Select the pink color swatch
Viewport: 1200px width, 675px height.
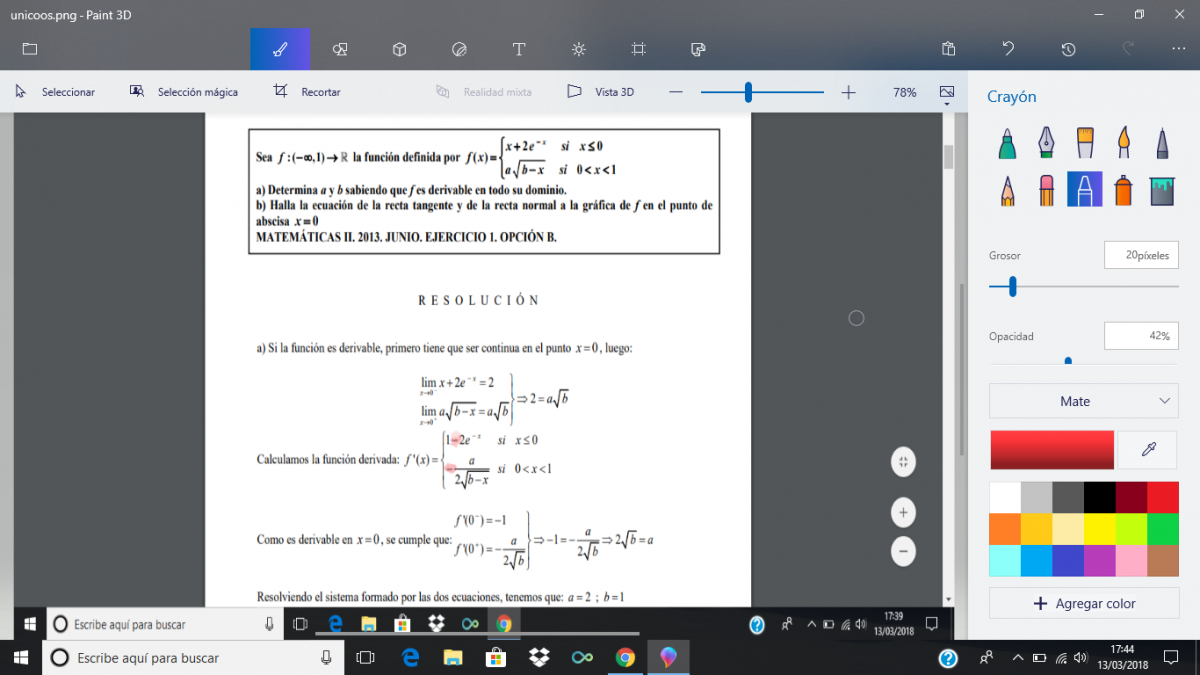tap(1130, 561)
